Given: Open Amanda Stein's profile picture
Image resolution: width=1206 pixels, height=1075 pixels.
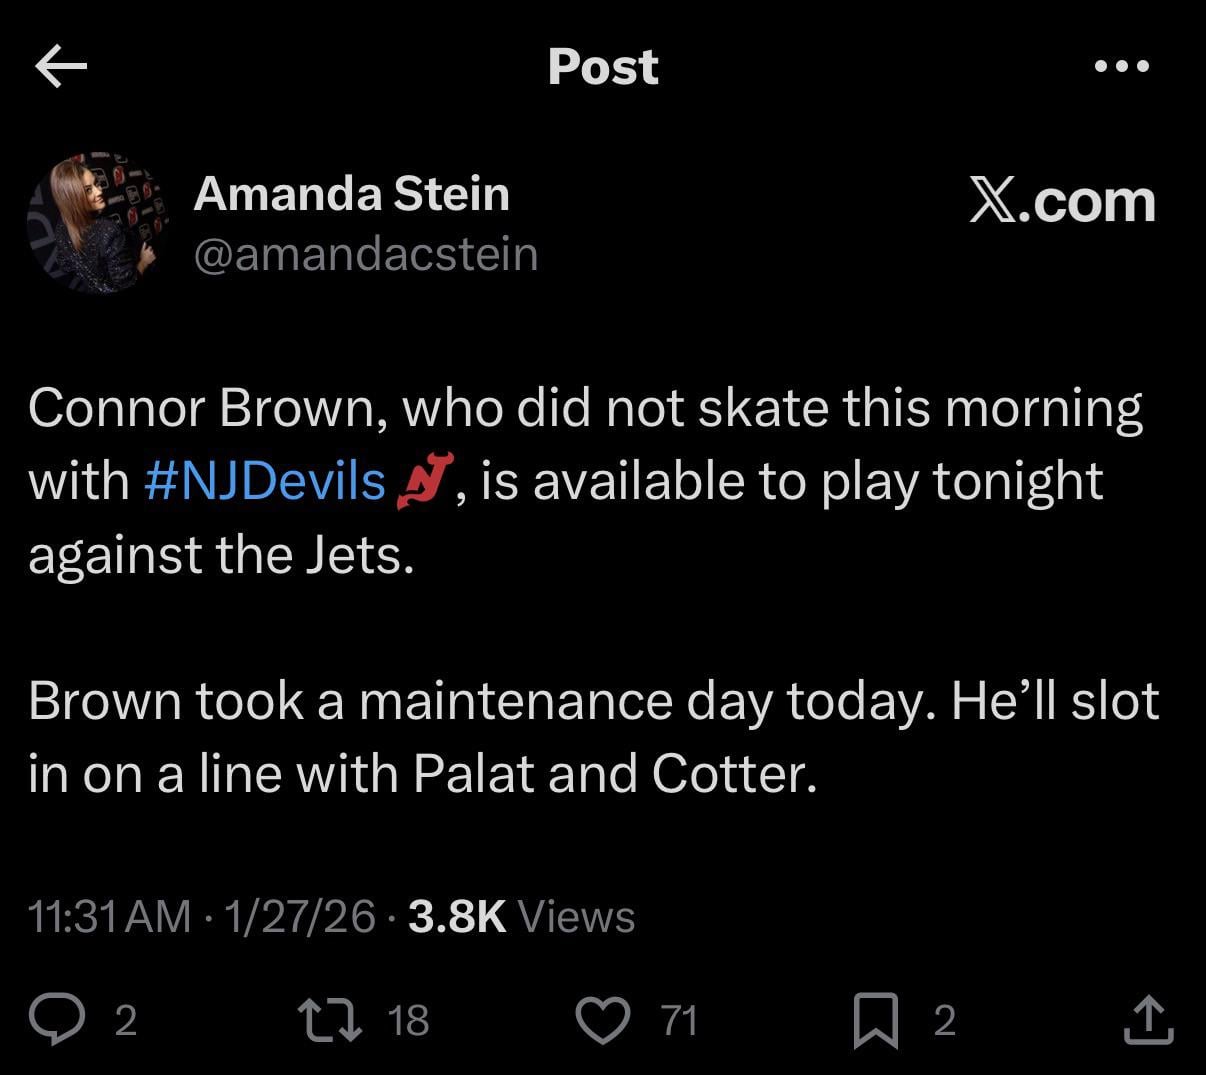Looking at the screenshot, I should [x=97, y=223].
